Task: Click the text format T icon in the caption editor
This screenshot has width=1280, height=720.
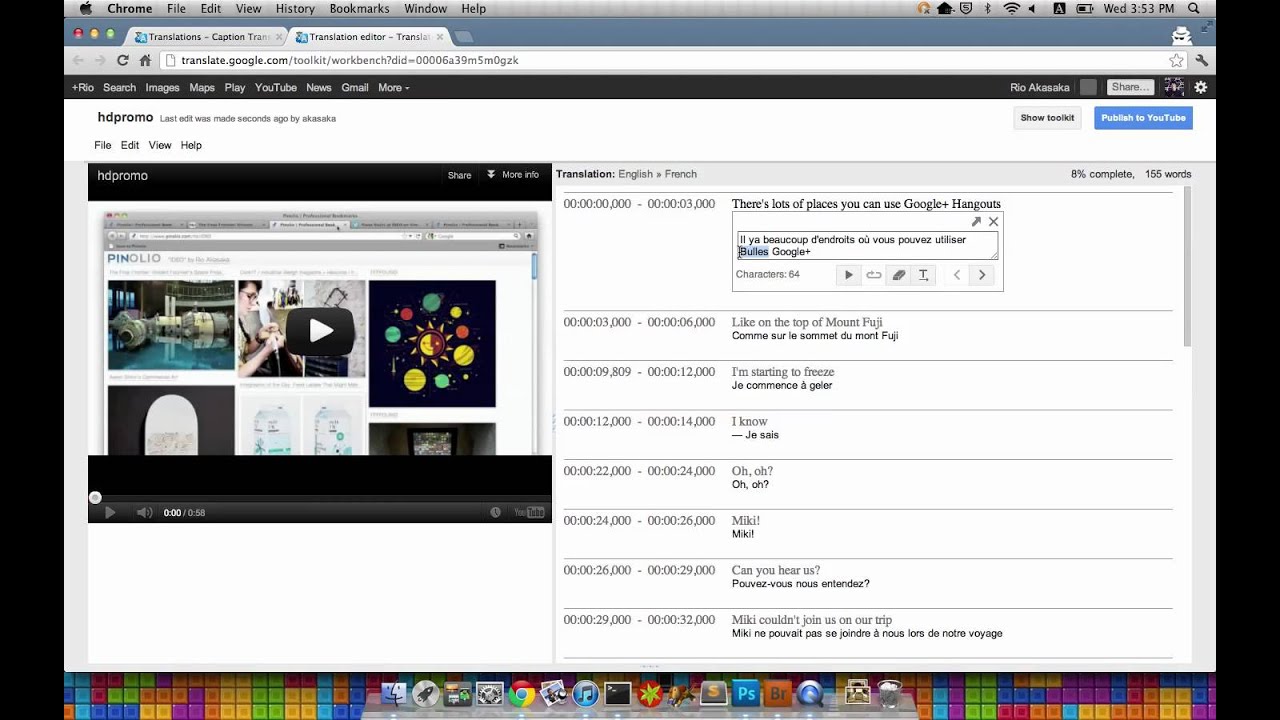Action: pyautogui.click(x=923, y=275)
